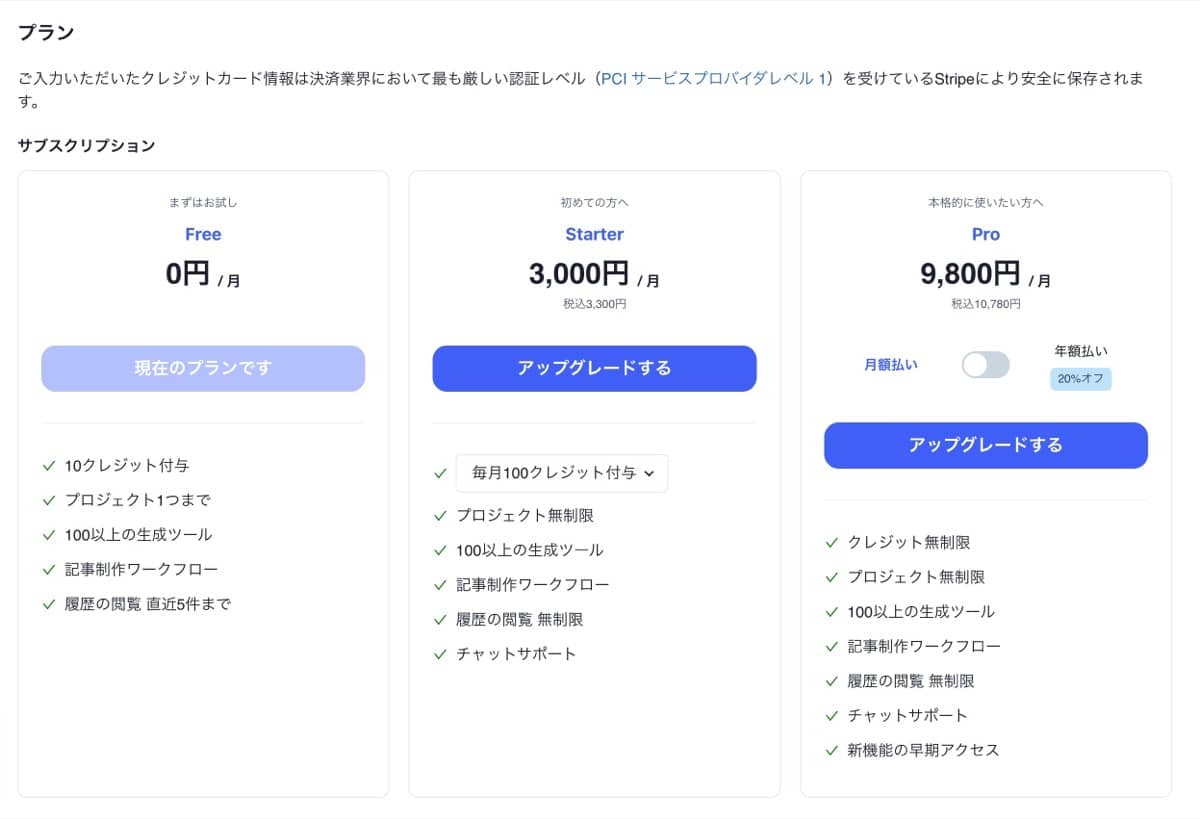1200x819 pixels.
Task: Click checkmark next to Starter monthly credits
Action: (440, 473)
